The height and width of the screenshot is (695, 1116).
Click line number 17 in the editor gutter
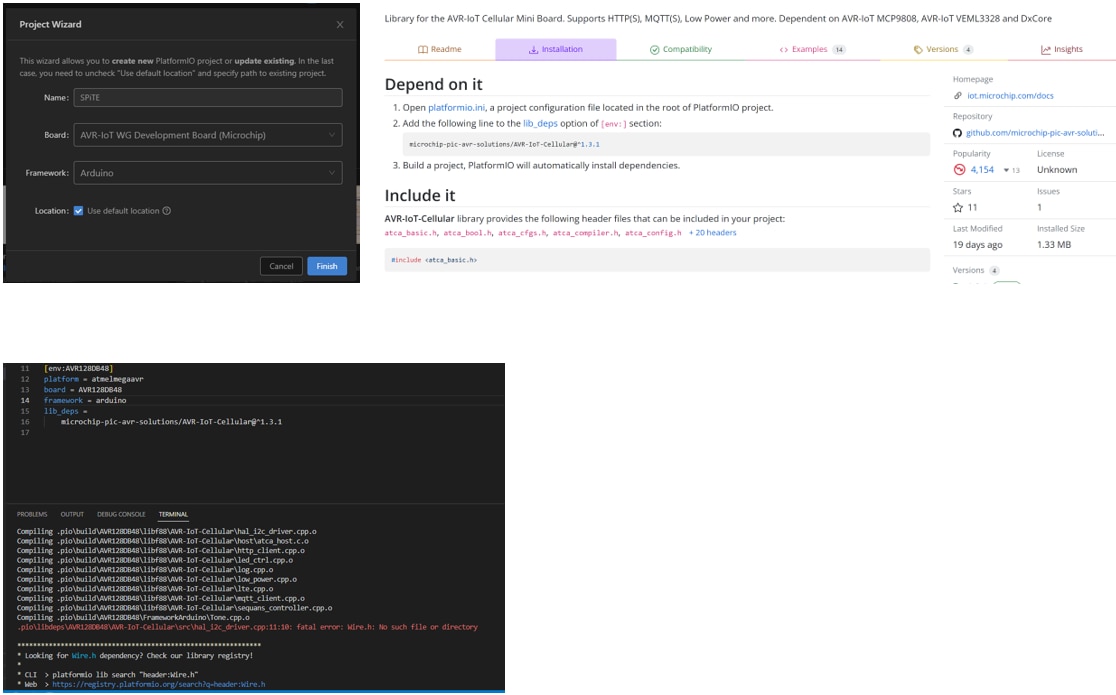(25, 433)
